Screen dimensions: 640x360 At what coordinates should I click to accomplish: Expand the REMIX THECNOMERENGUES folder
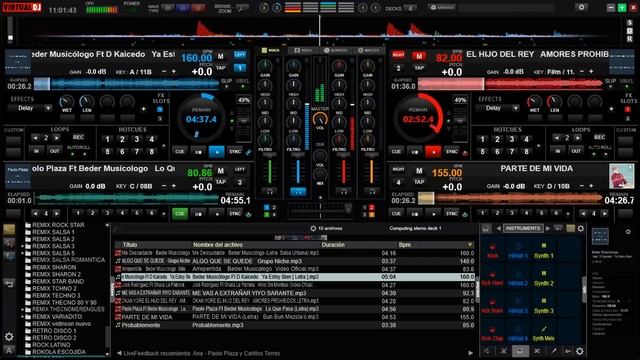(x=22, y=309)
